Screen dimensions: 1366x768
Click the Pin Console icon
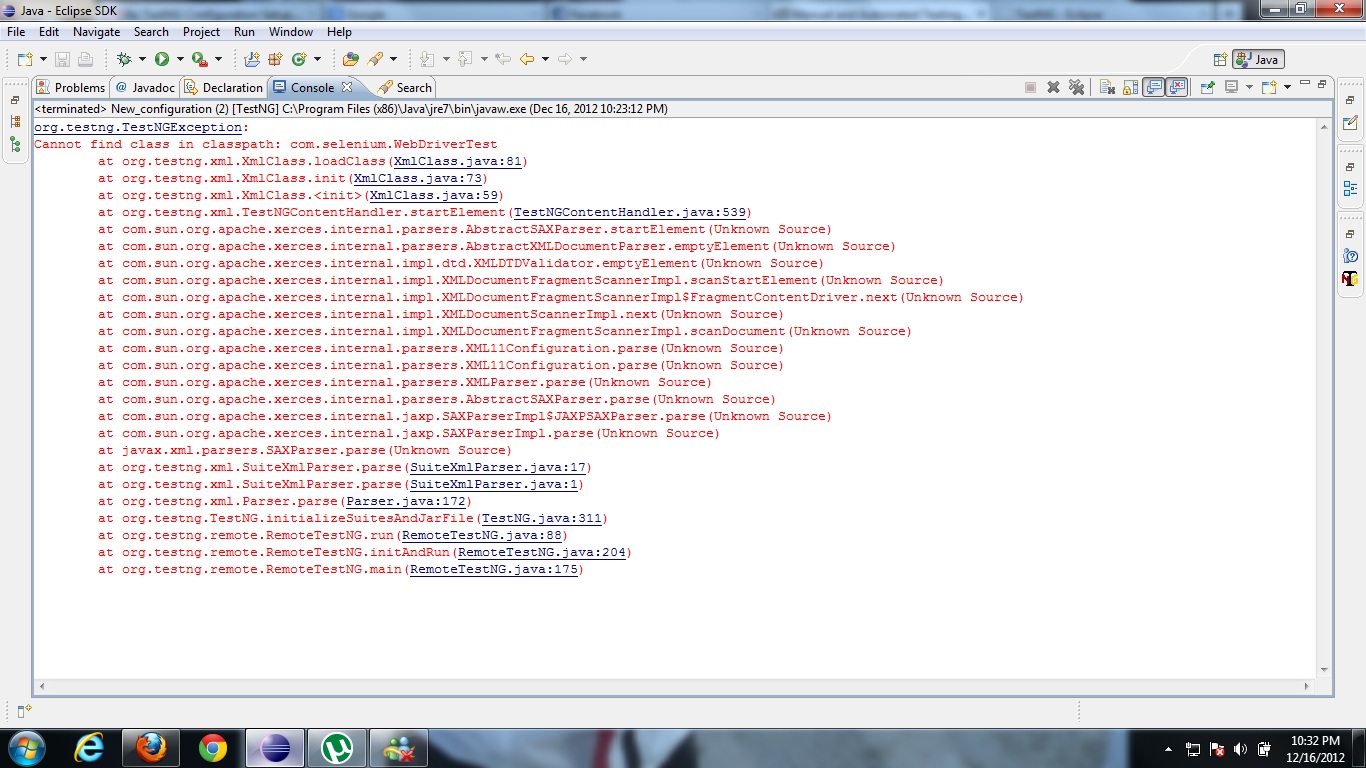tap(1208, 87)
